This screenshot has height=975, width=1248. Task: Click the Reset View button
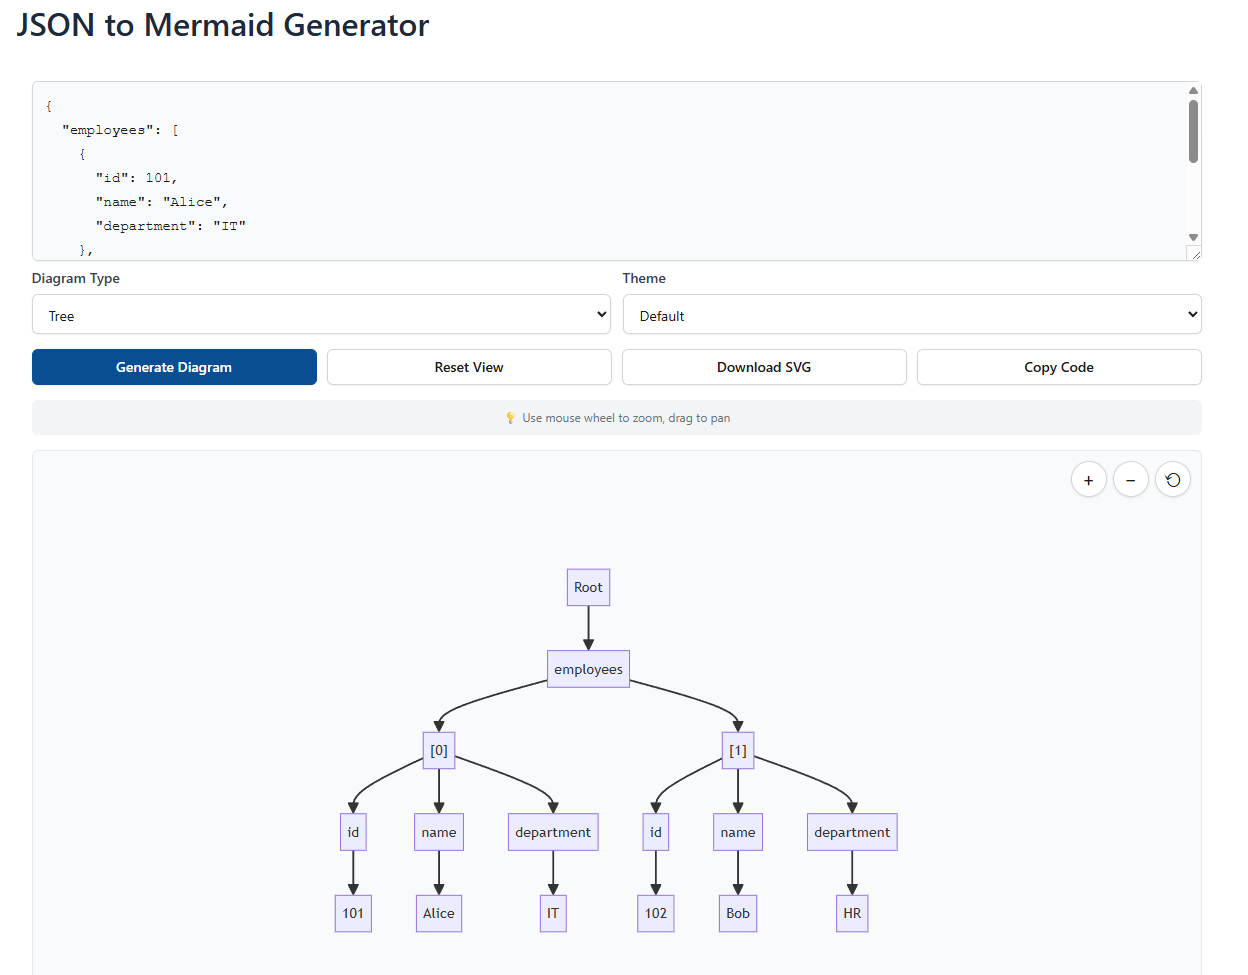(469, 367)
